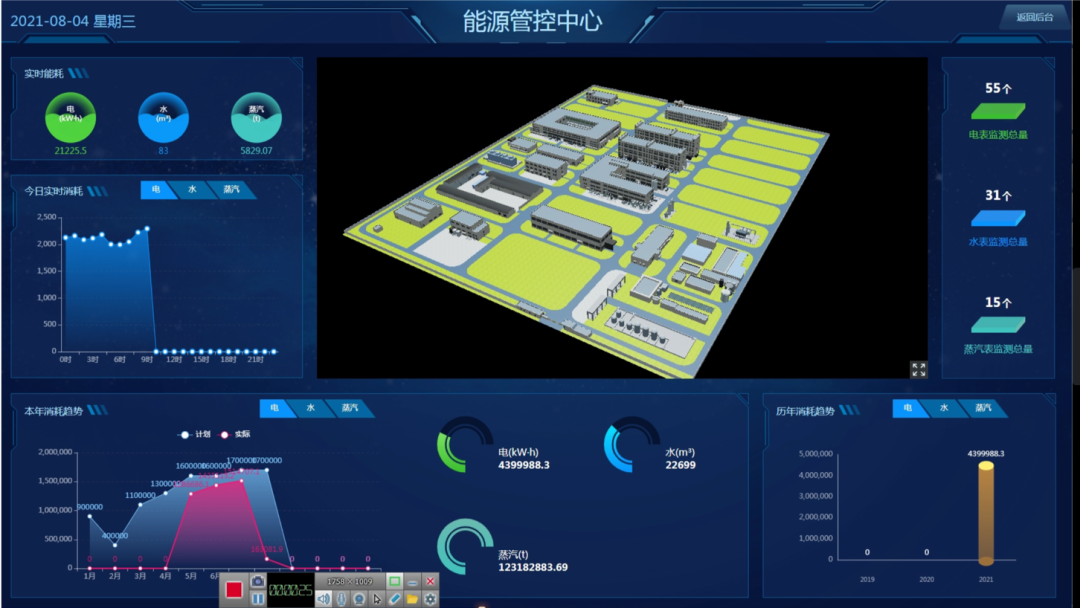Click the green 电表监测总量 block icon
This screenshot has width=1080, height=608.
[998, 111]
